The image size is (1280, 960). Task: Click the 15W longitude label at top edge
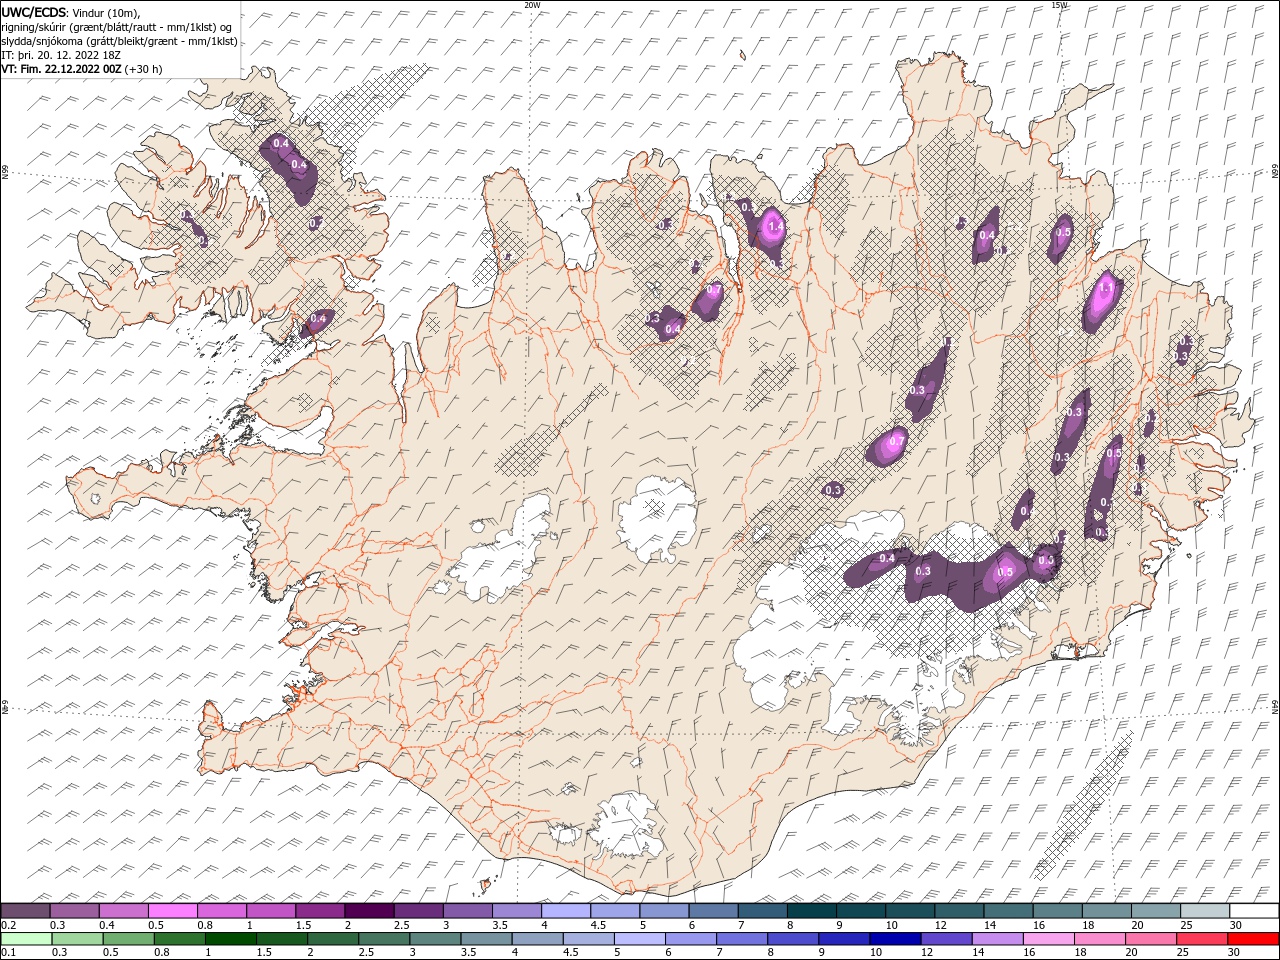(1059, 5)
